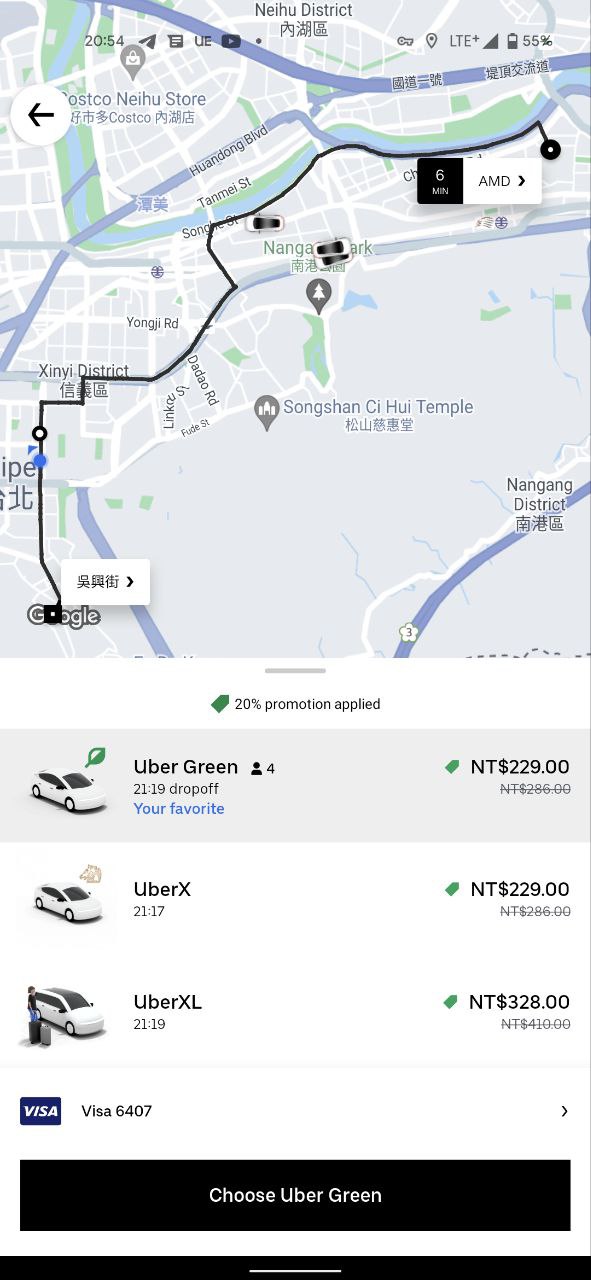The width and height of the screenshot is (591, 1280).
Task: Expand payment options with Visa 6407 chevron
Action: coord(564,1111)
